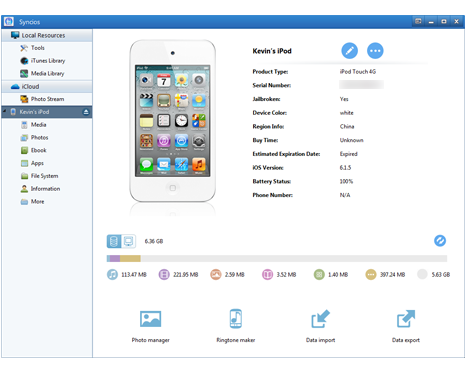Click the Region Info China value
The image size is (465, 372).
pos(347,127)
